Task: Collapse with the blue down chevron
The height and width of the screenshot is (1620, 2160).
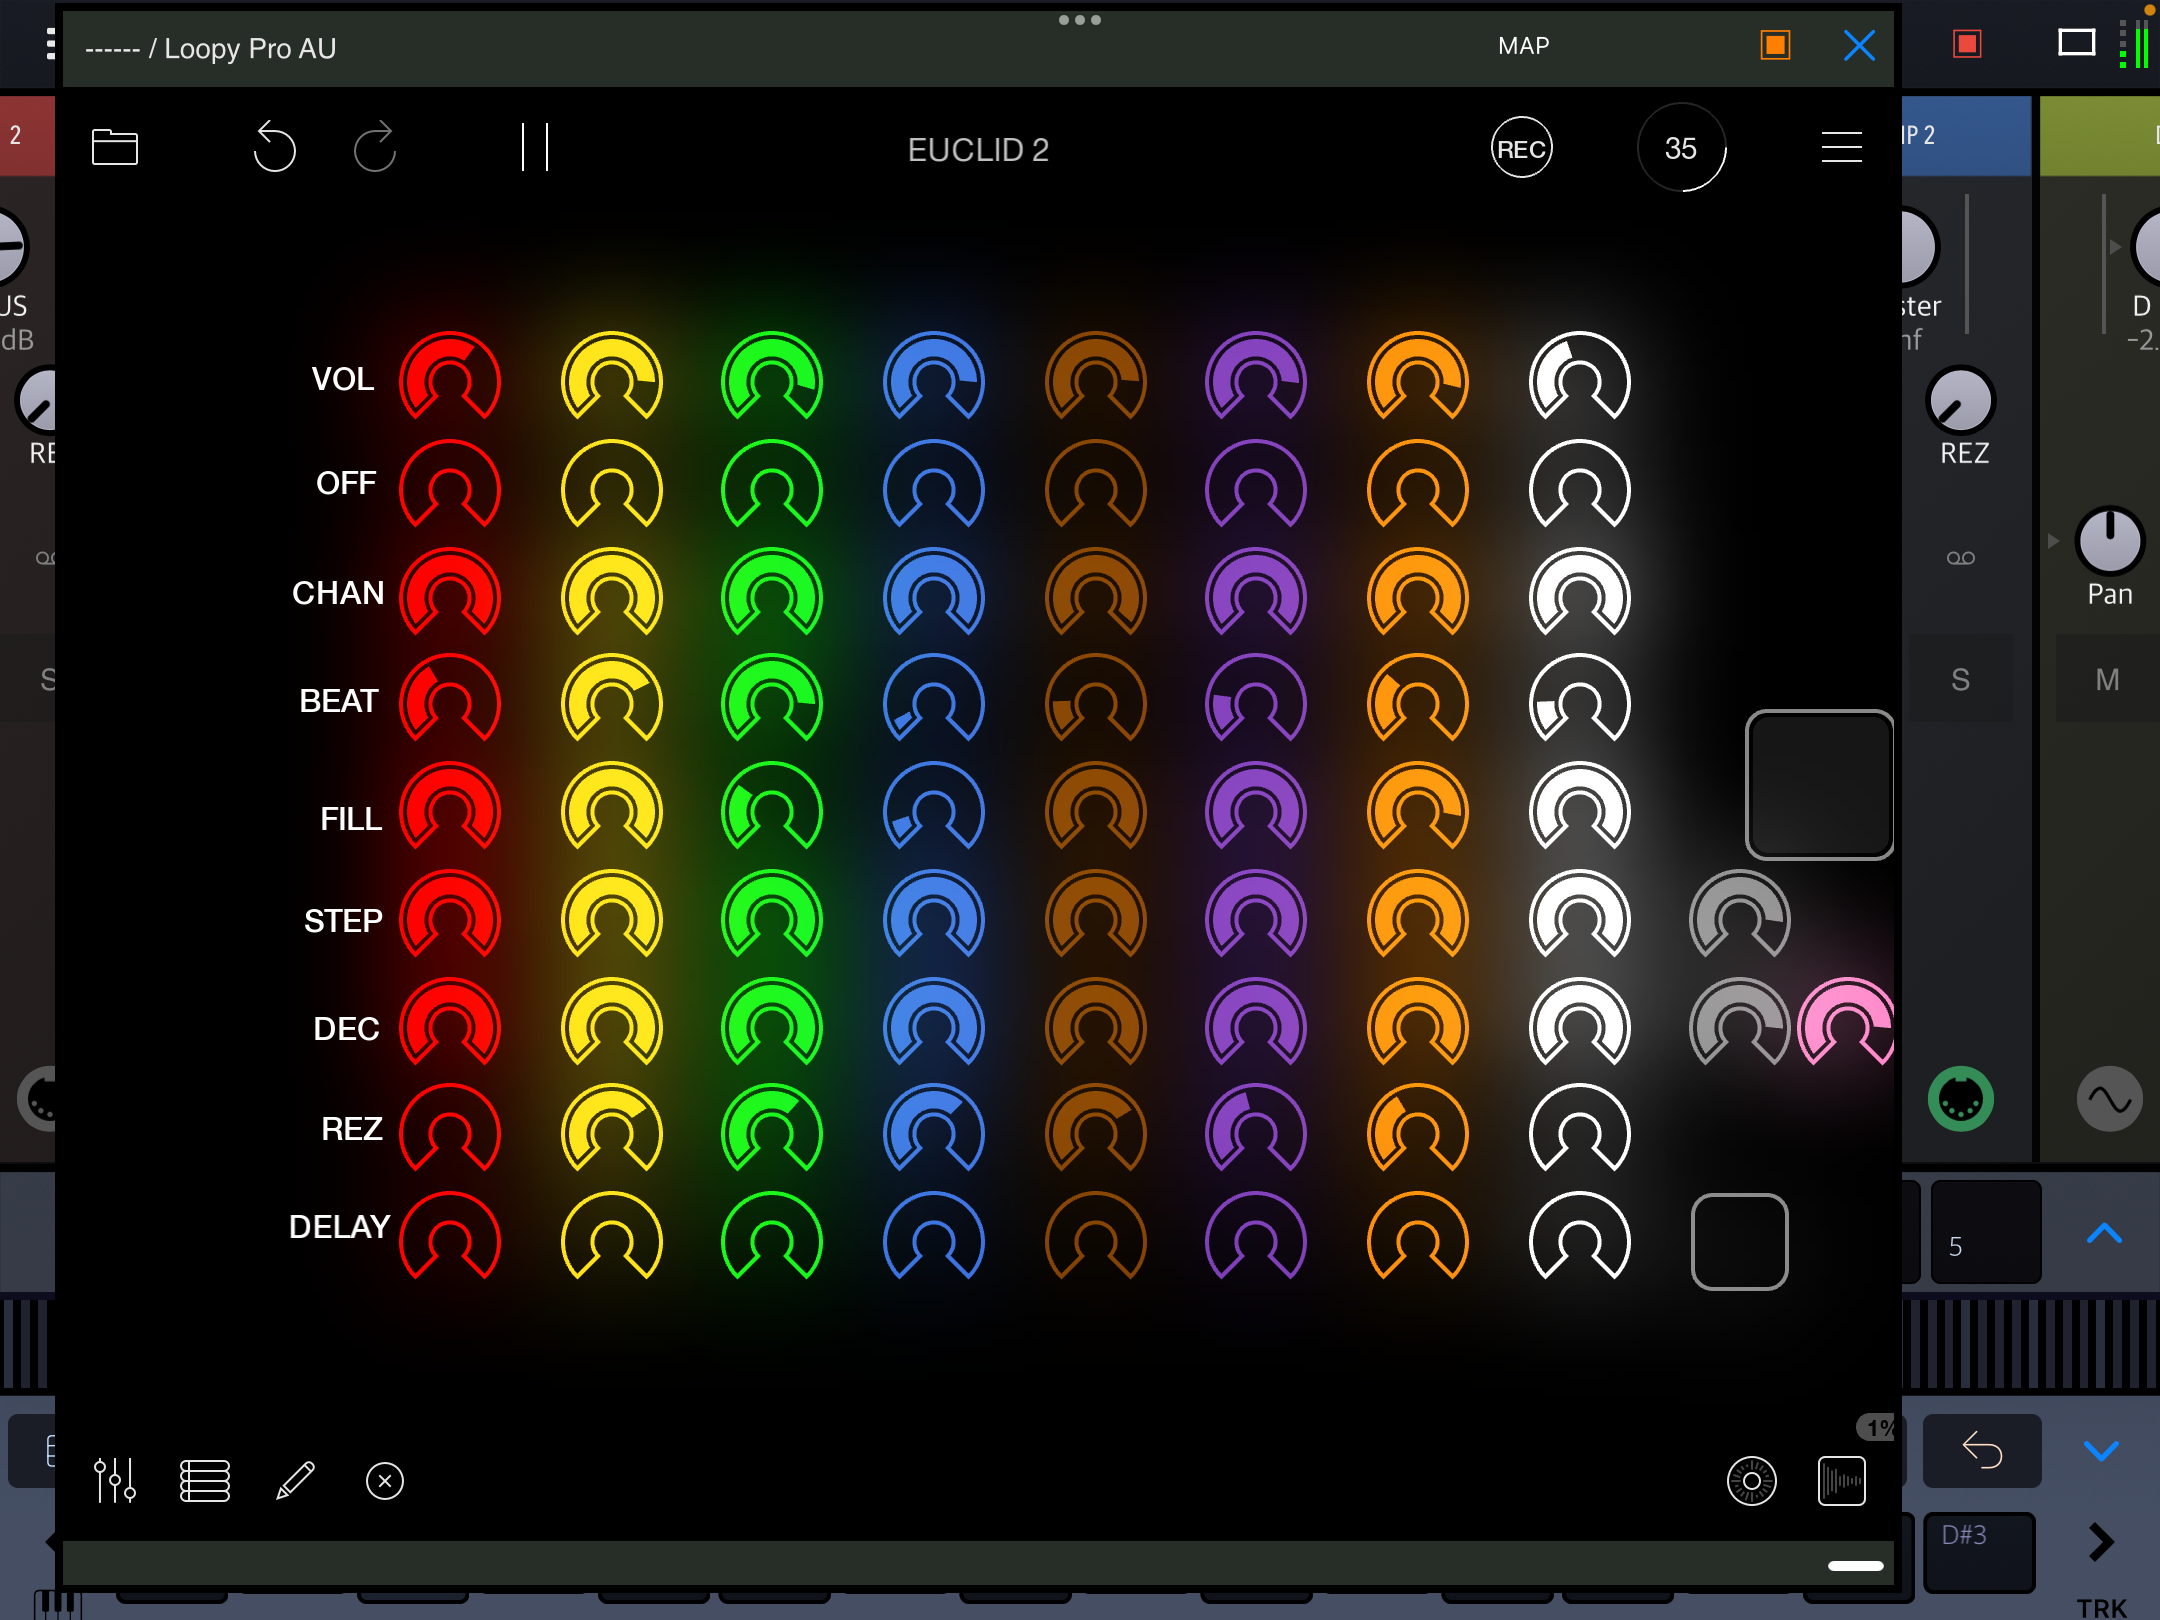Action: [x=2101, y=1450]
